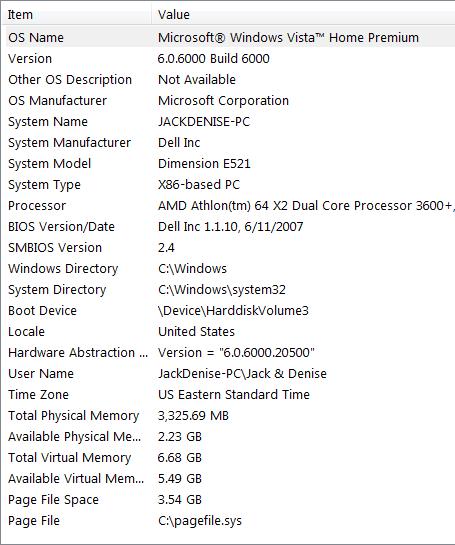Screen dimensions: 455x545
Task: Select the BIOS Version/Date row
Action: coord(228,227)
